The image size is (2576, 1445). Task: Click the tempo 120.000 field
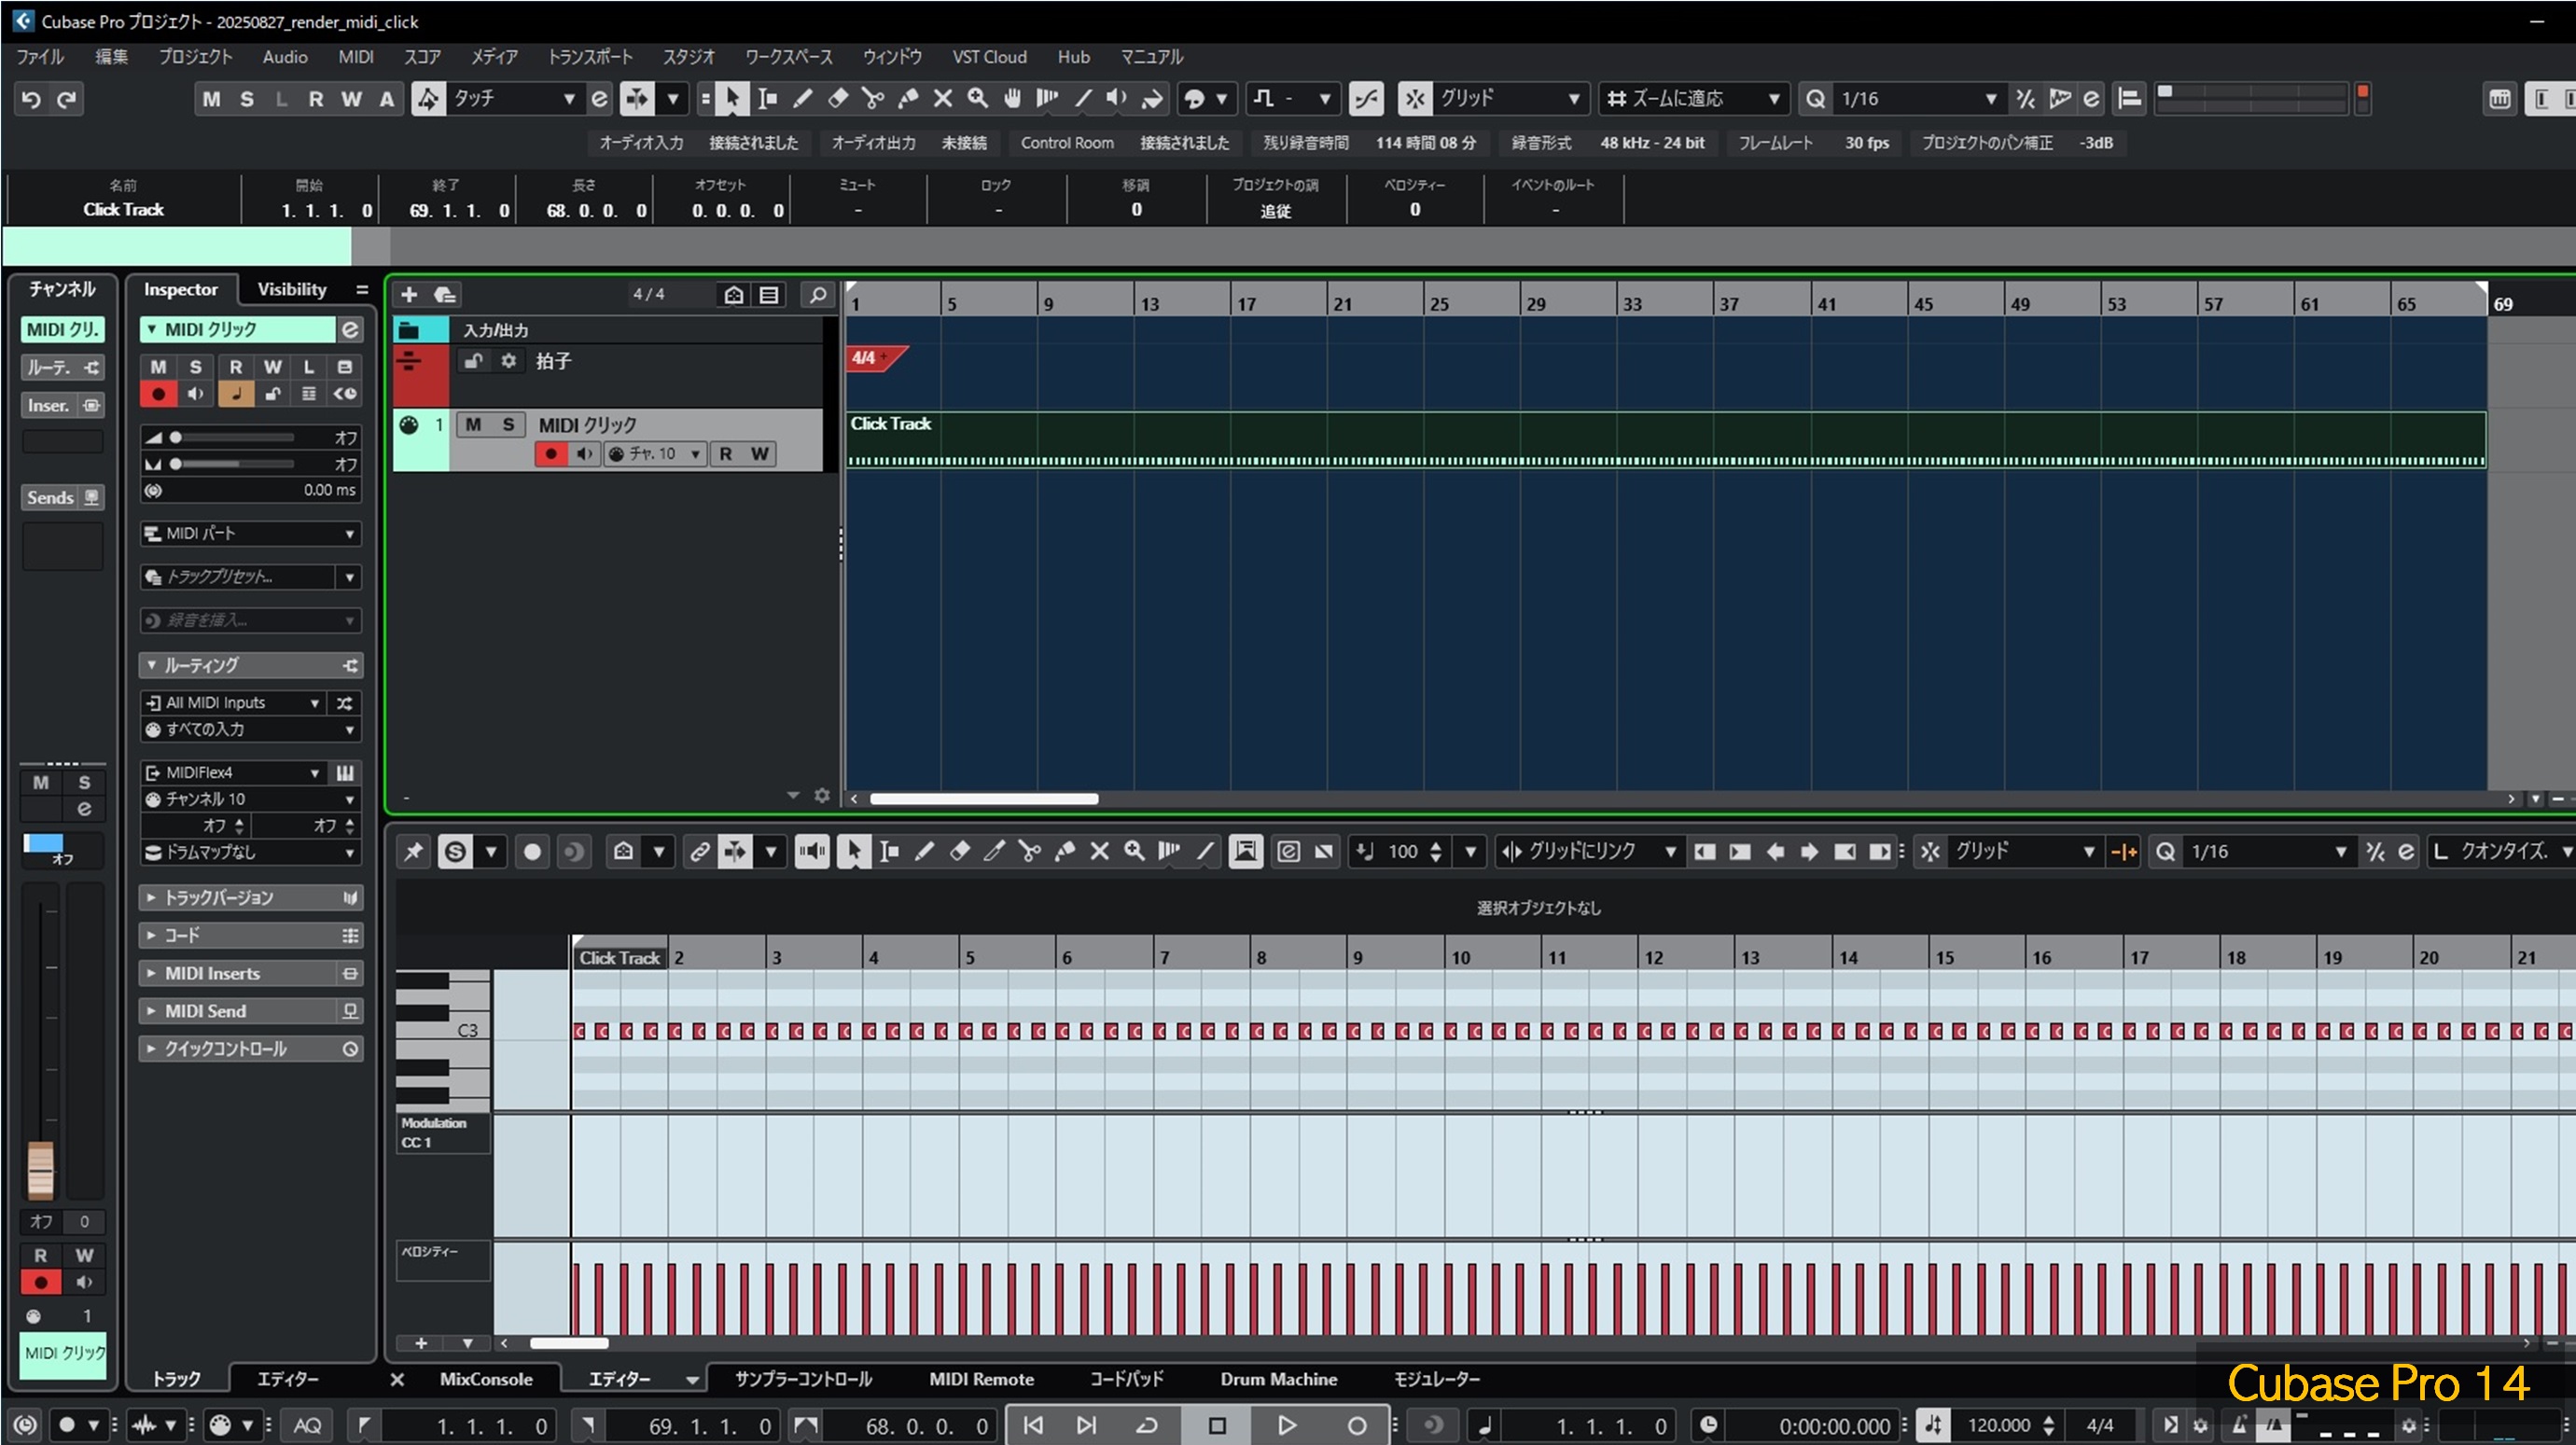(1999, 1425)
